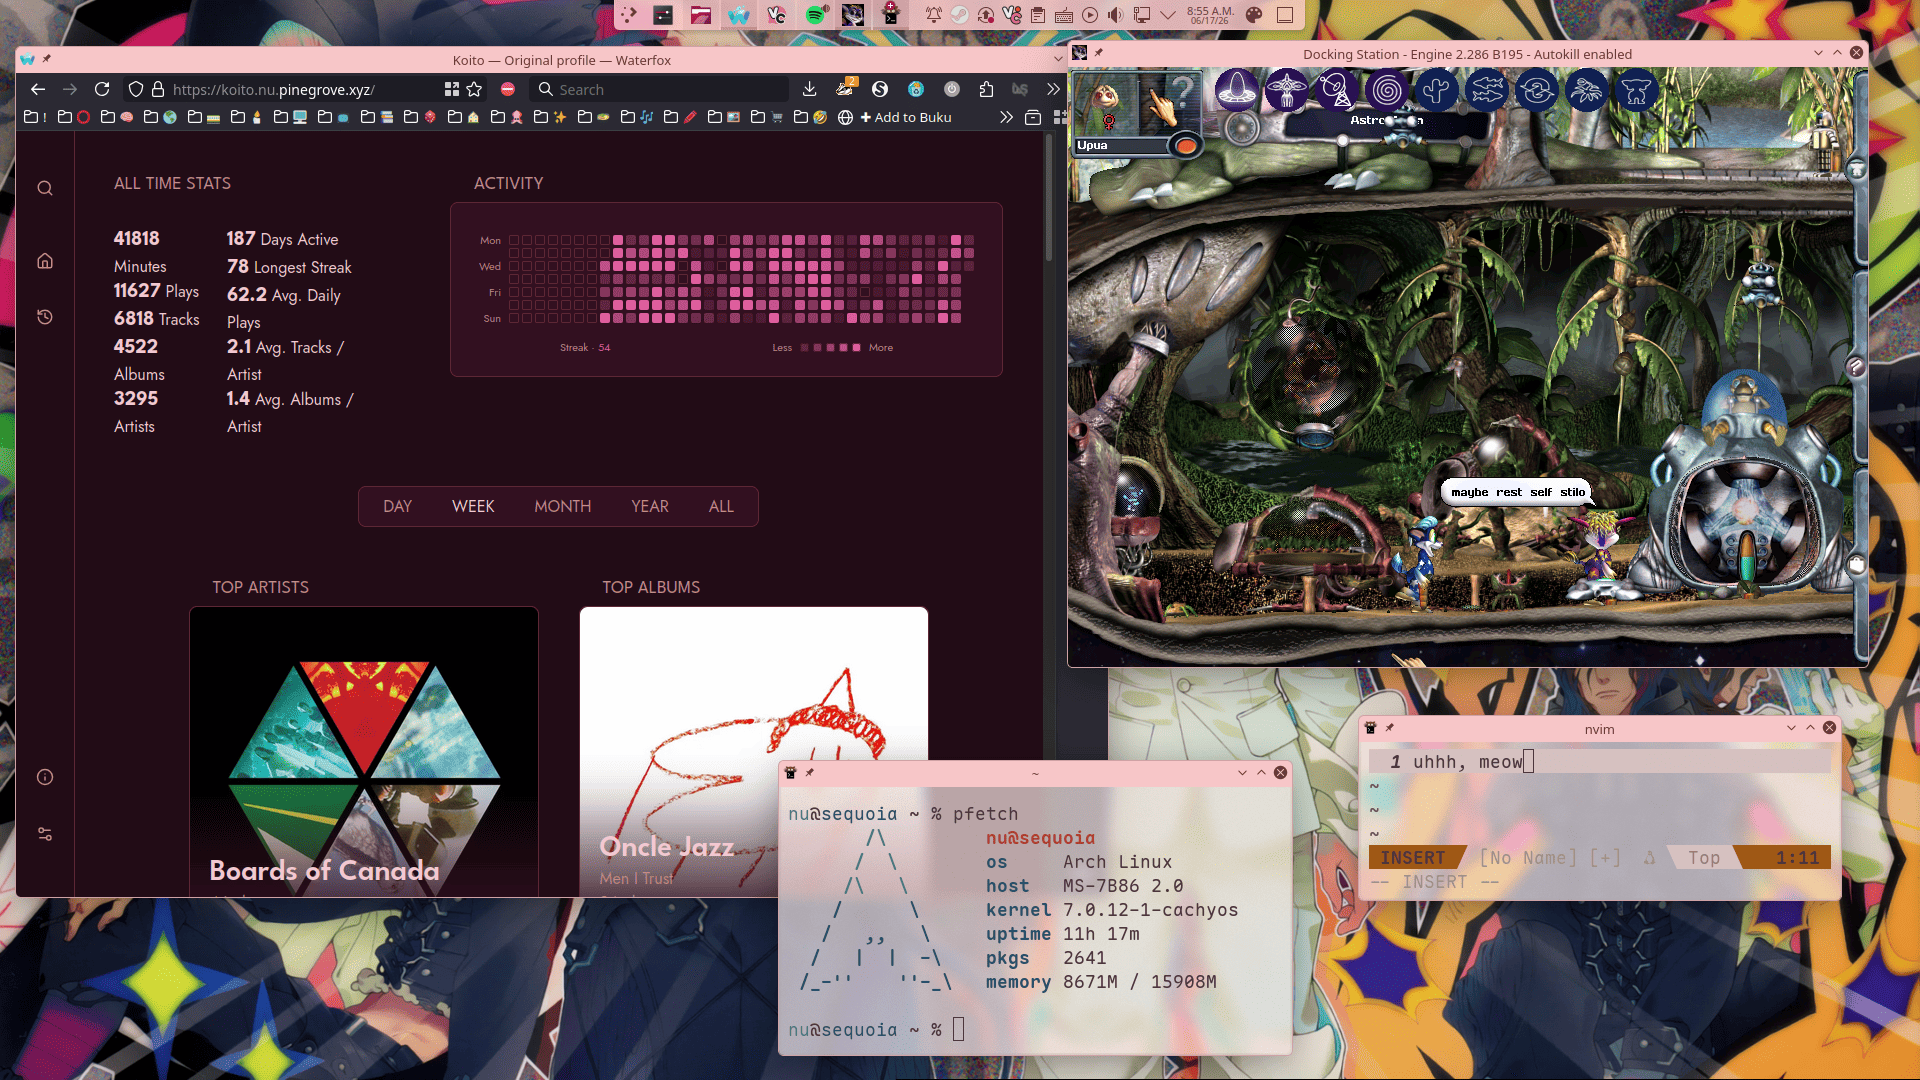
Task: Select the DAY period tab
Action: [397, 507]
